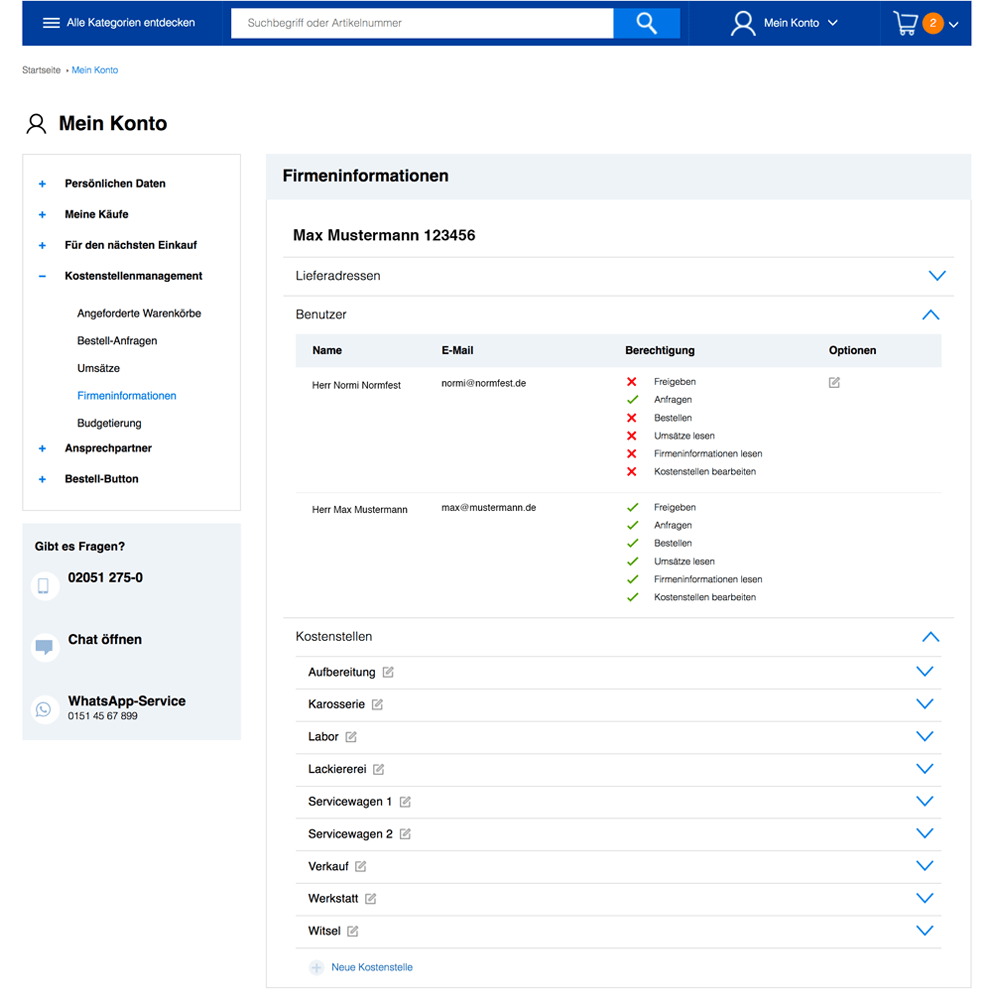Open Bestell-Anfragen in sidebar

(117, 341)
